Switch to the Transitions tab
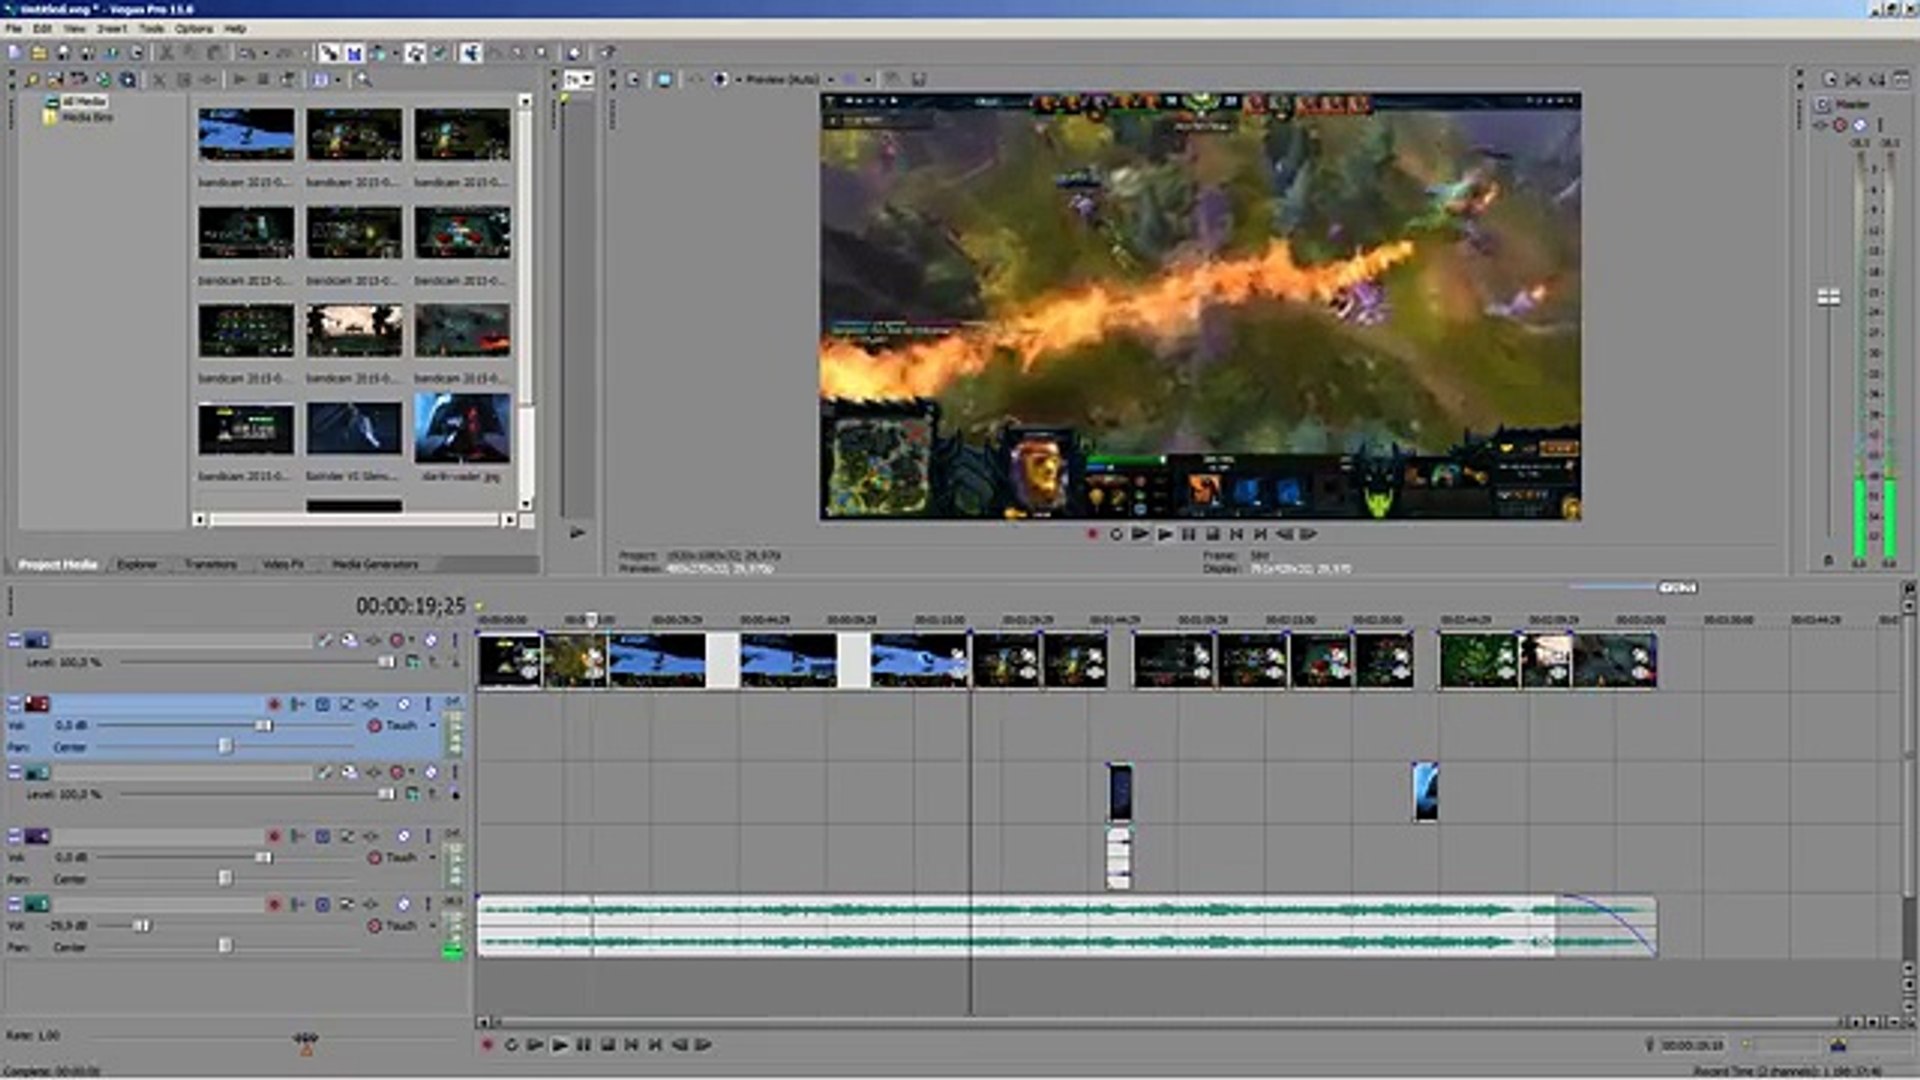 tap(210, 565)
